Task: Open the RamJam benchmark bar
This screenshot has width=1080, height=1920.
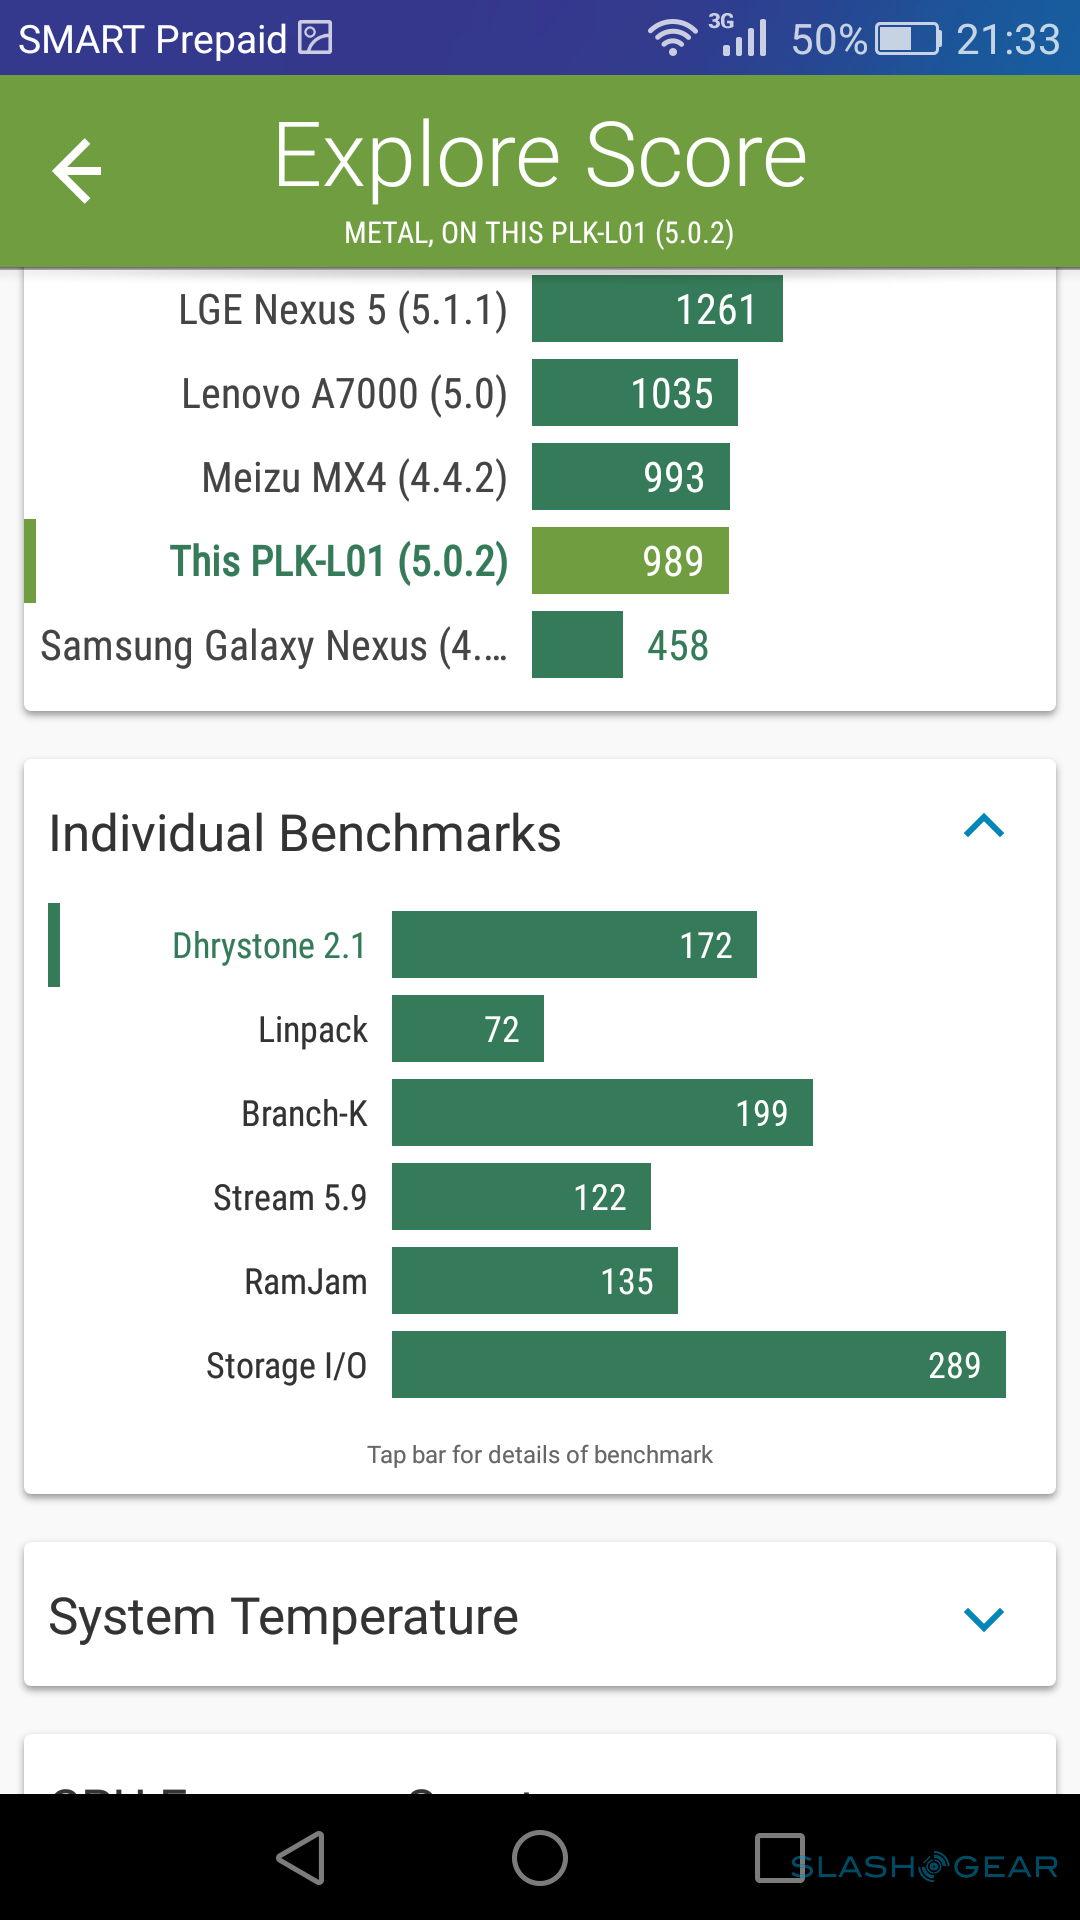Action: click(535, 1281)
